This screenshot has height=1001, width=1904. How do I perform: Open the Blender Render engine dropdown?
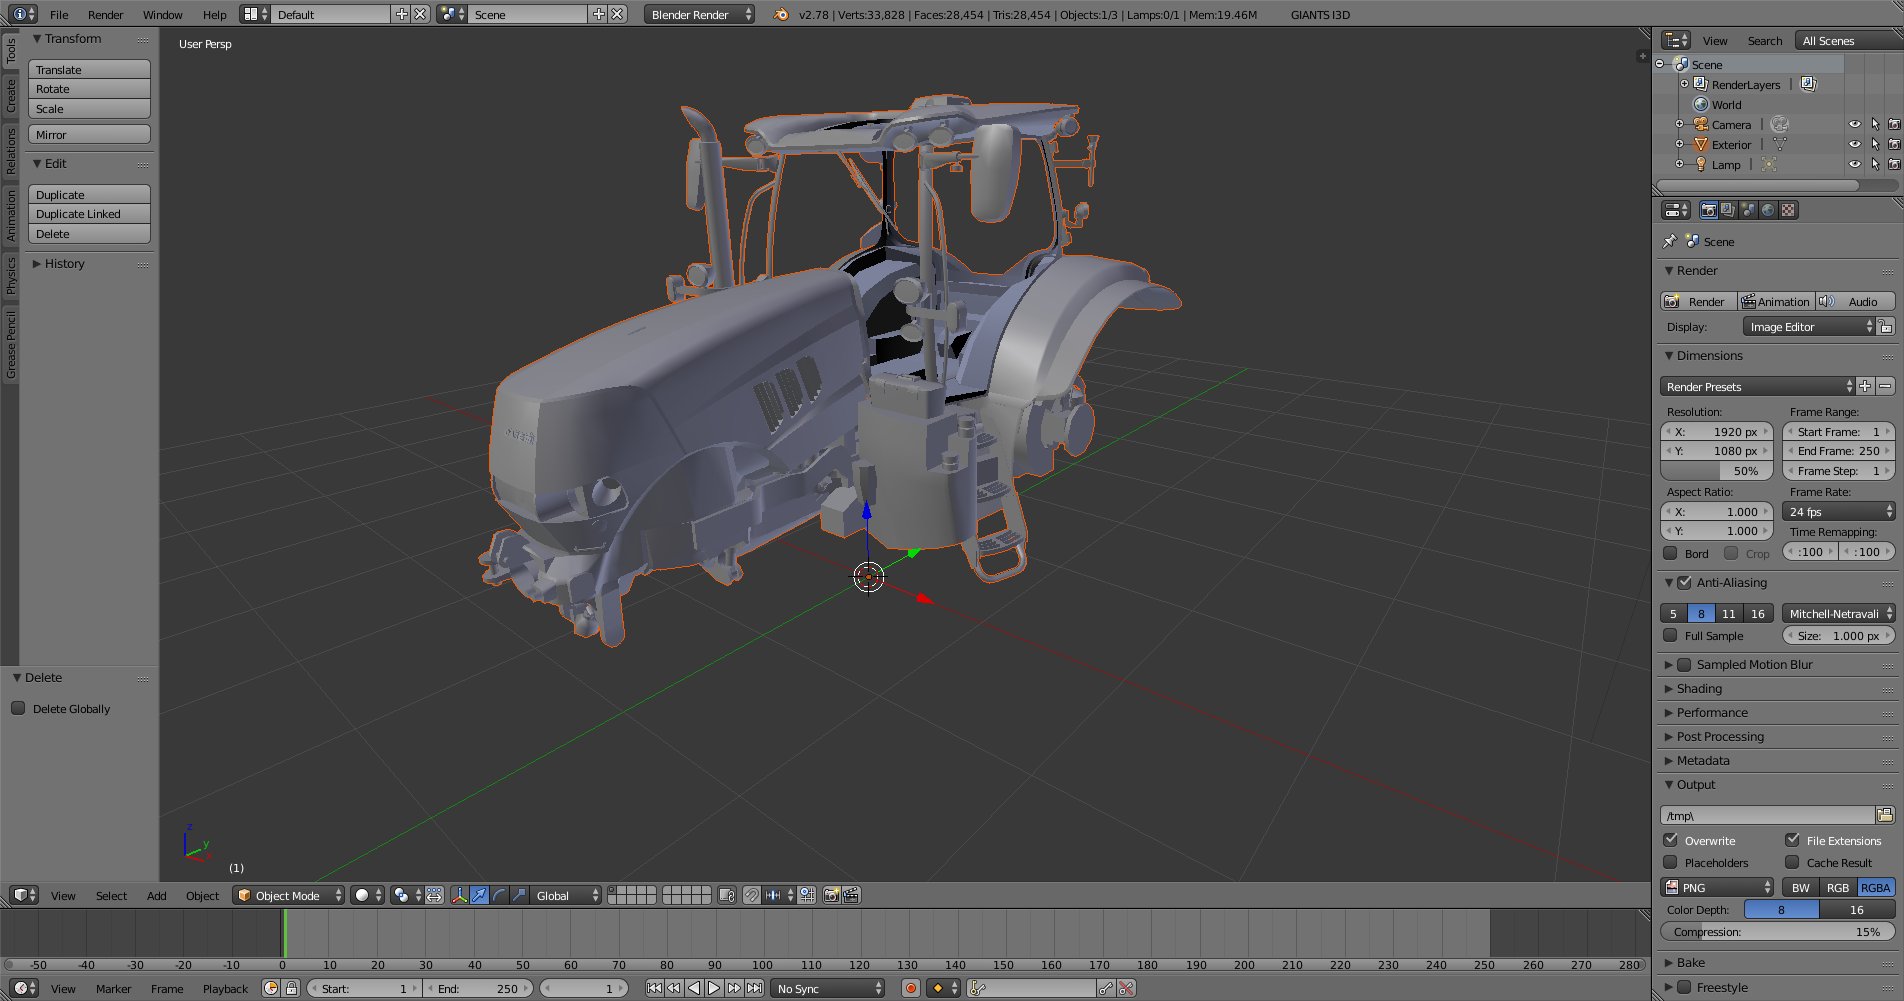pyautogui.click(x=699, y=14)
